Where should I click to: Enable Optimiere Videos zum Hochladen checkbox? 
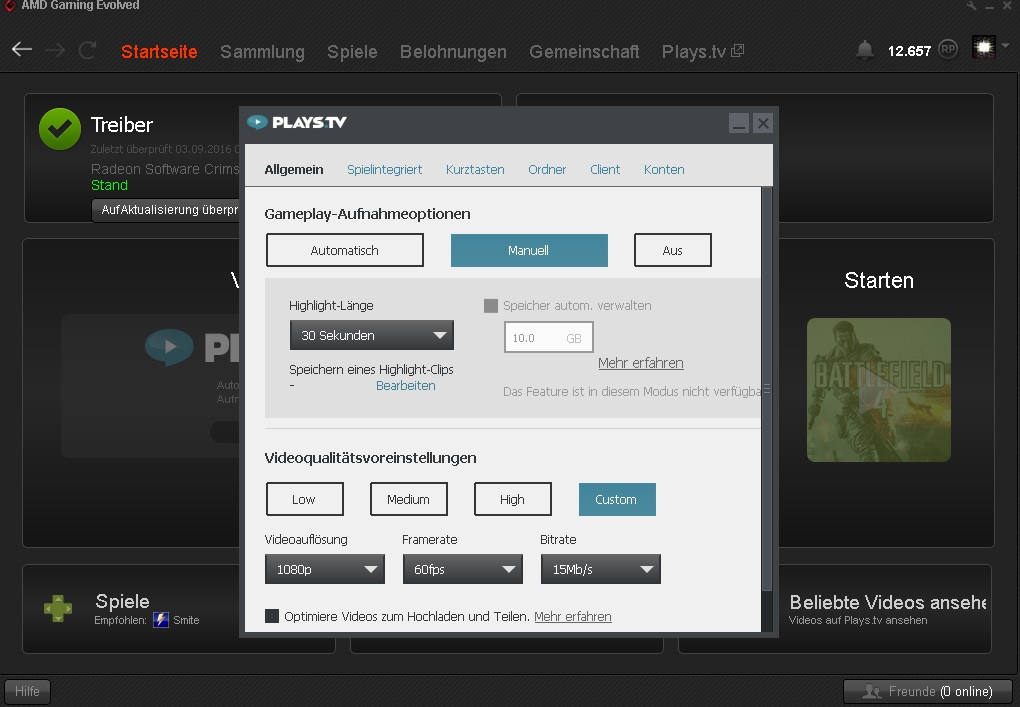pos(272,616)
